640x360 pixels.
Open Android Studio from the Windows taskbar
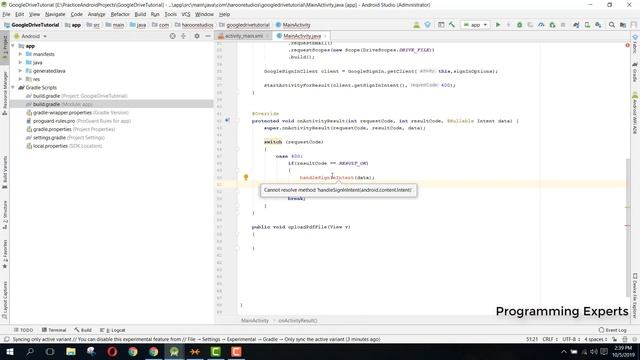click(174, 351)
